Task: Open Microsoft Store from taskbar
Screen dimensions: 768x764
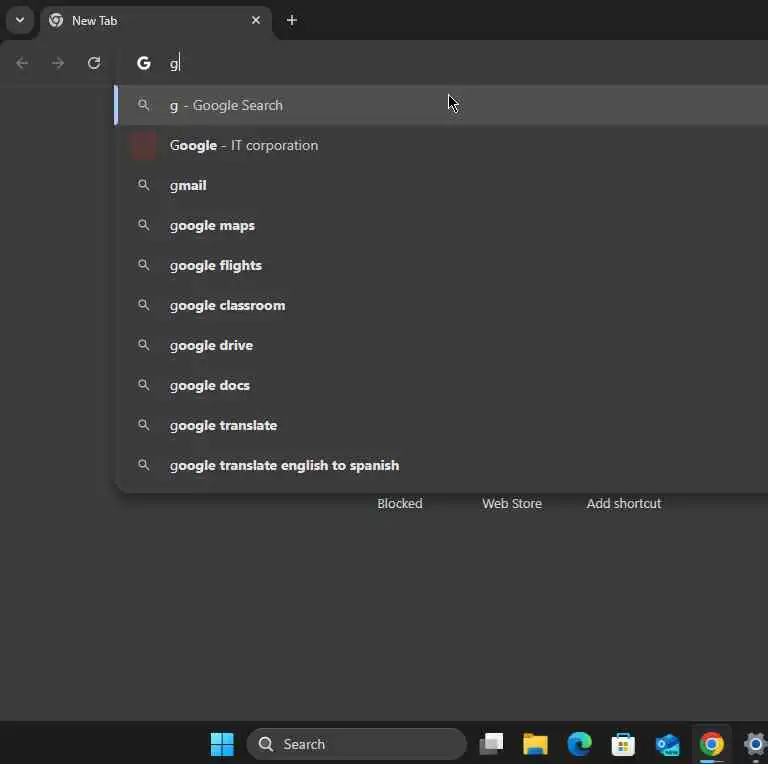Action: click(624, 744)
